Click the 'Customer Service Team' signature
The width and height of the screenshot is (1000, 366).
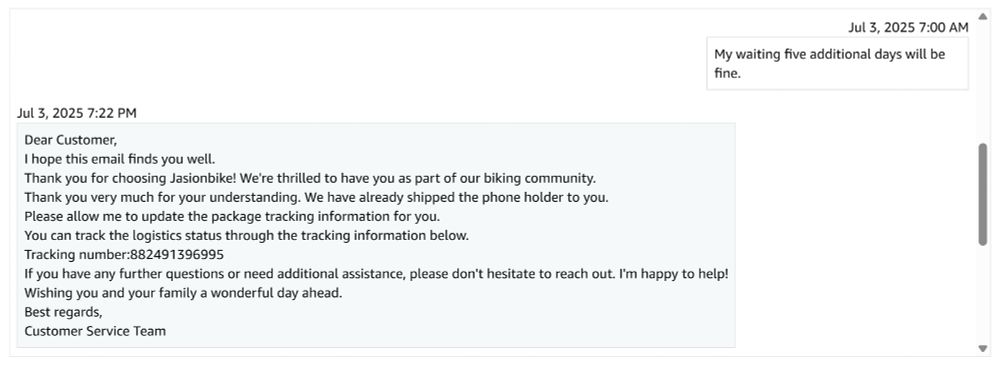pos(95,331)
